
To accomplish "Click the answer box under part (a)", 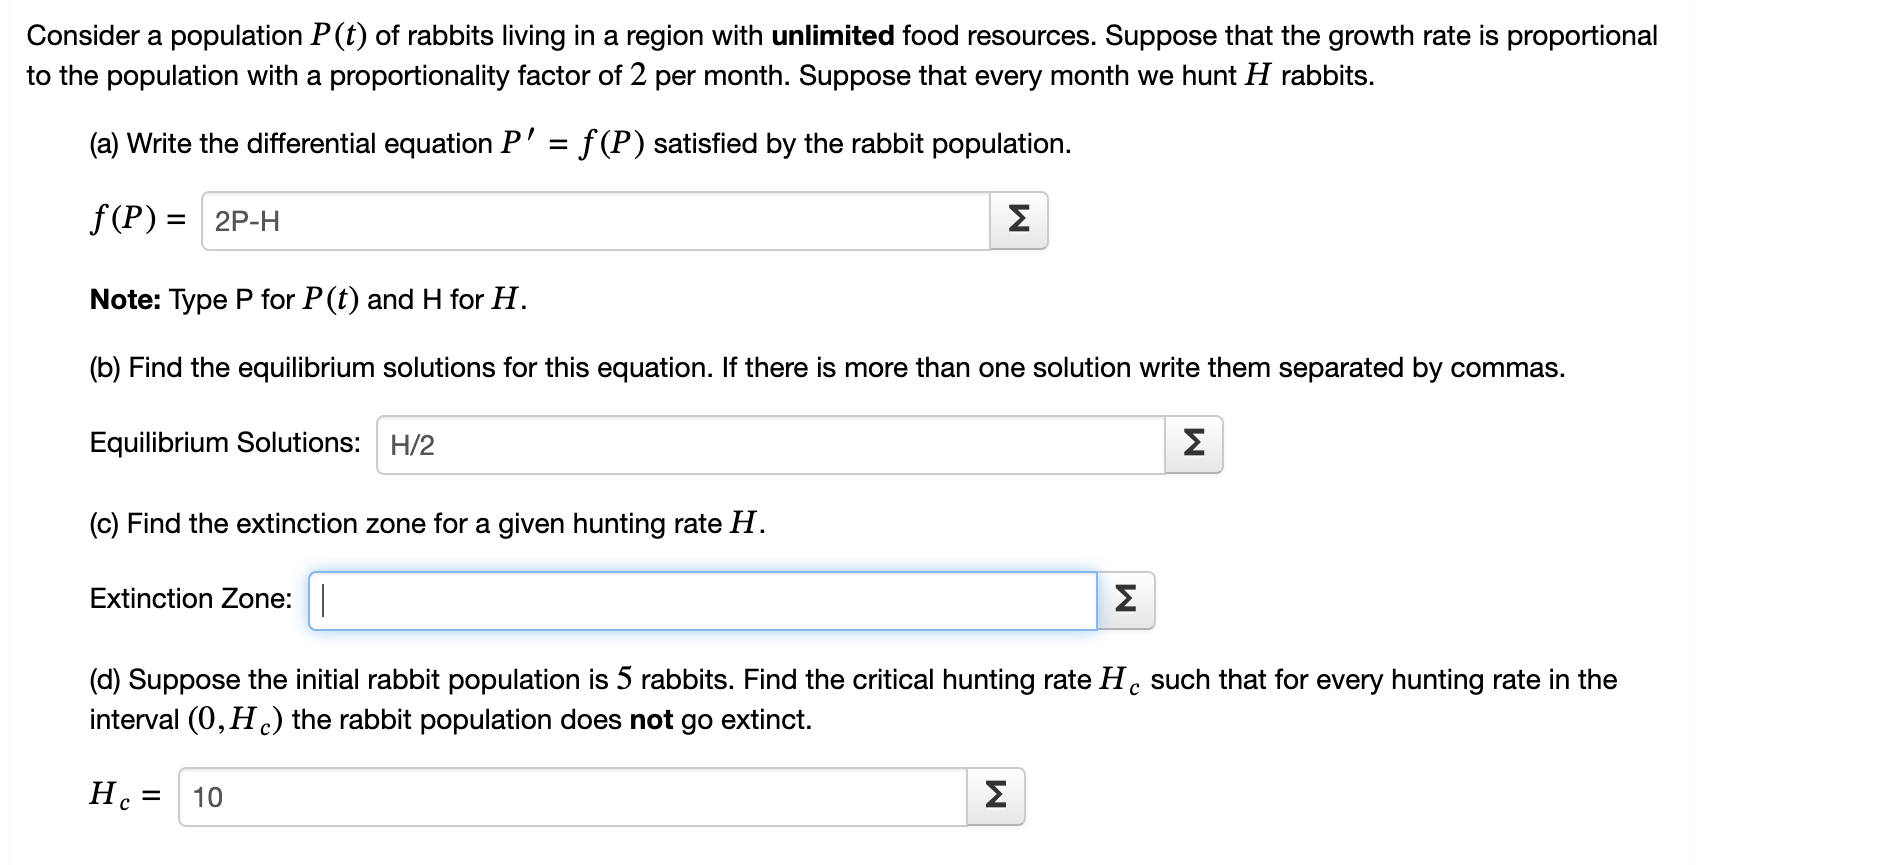I will tap(600, 221).
